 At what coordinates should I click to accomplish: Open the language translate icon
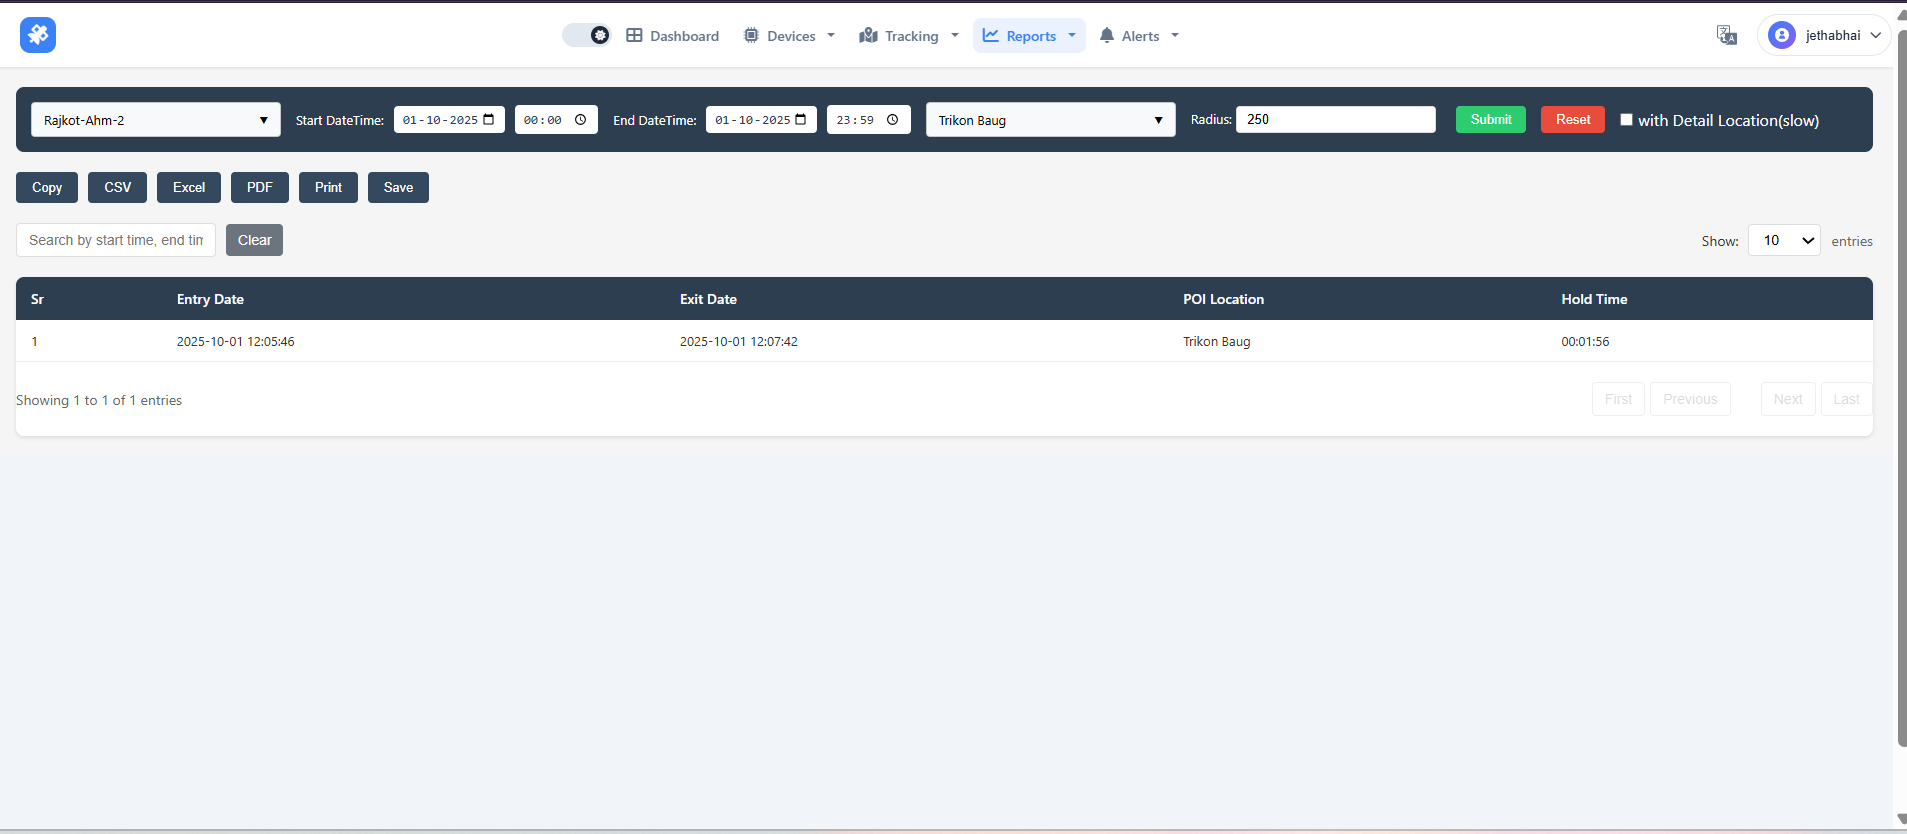pyautogui.click(x=1726, y=35)
